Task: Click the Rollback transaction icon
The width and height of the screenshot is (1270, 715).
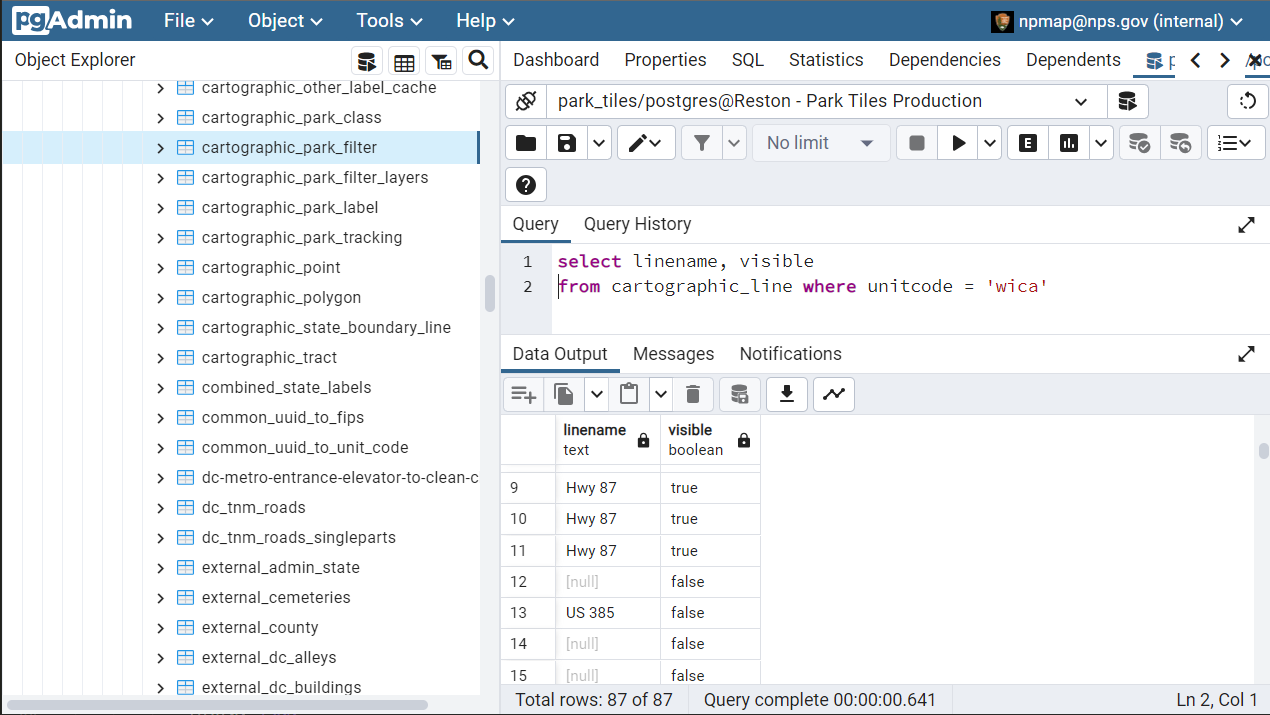Action: pyautogui.click(x=1181, y=143)
